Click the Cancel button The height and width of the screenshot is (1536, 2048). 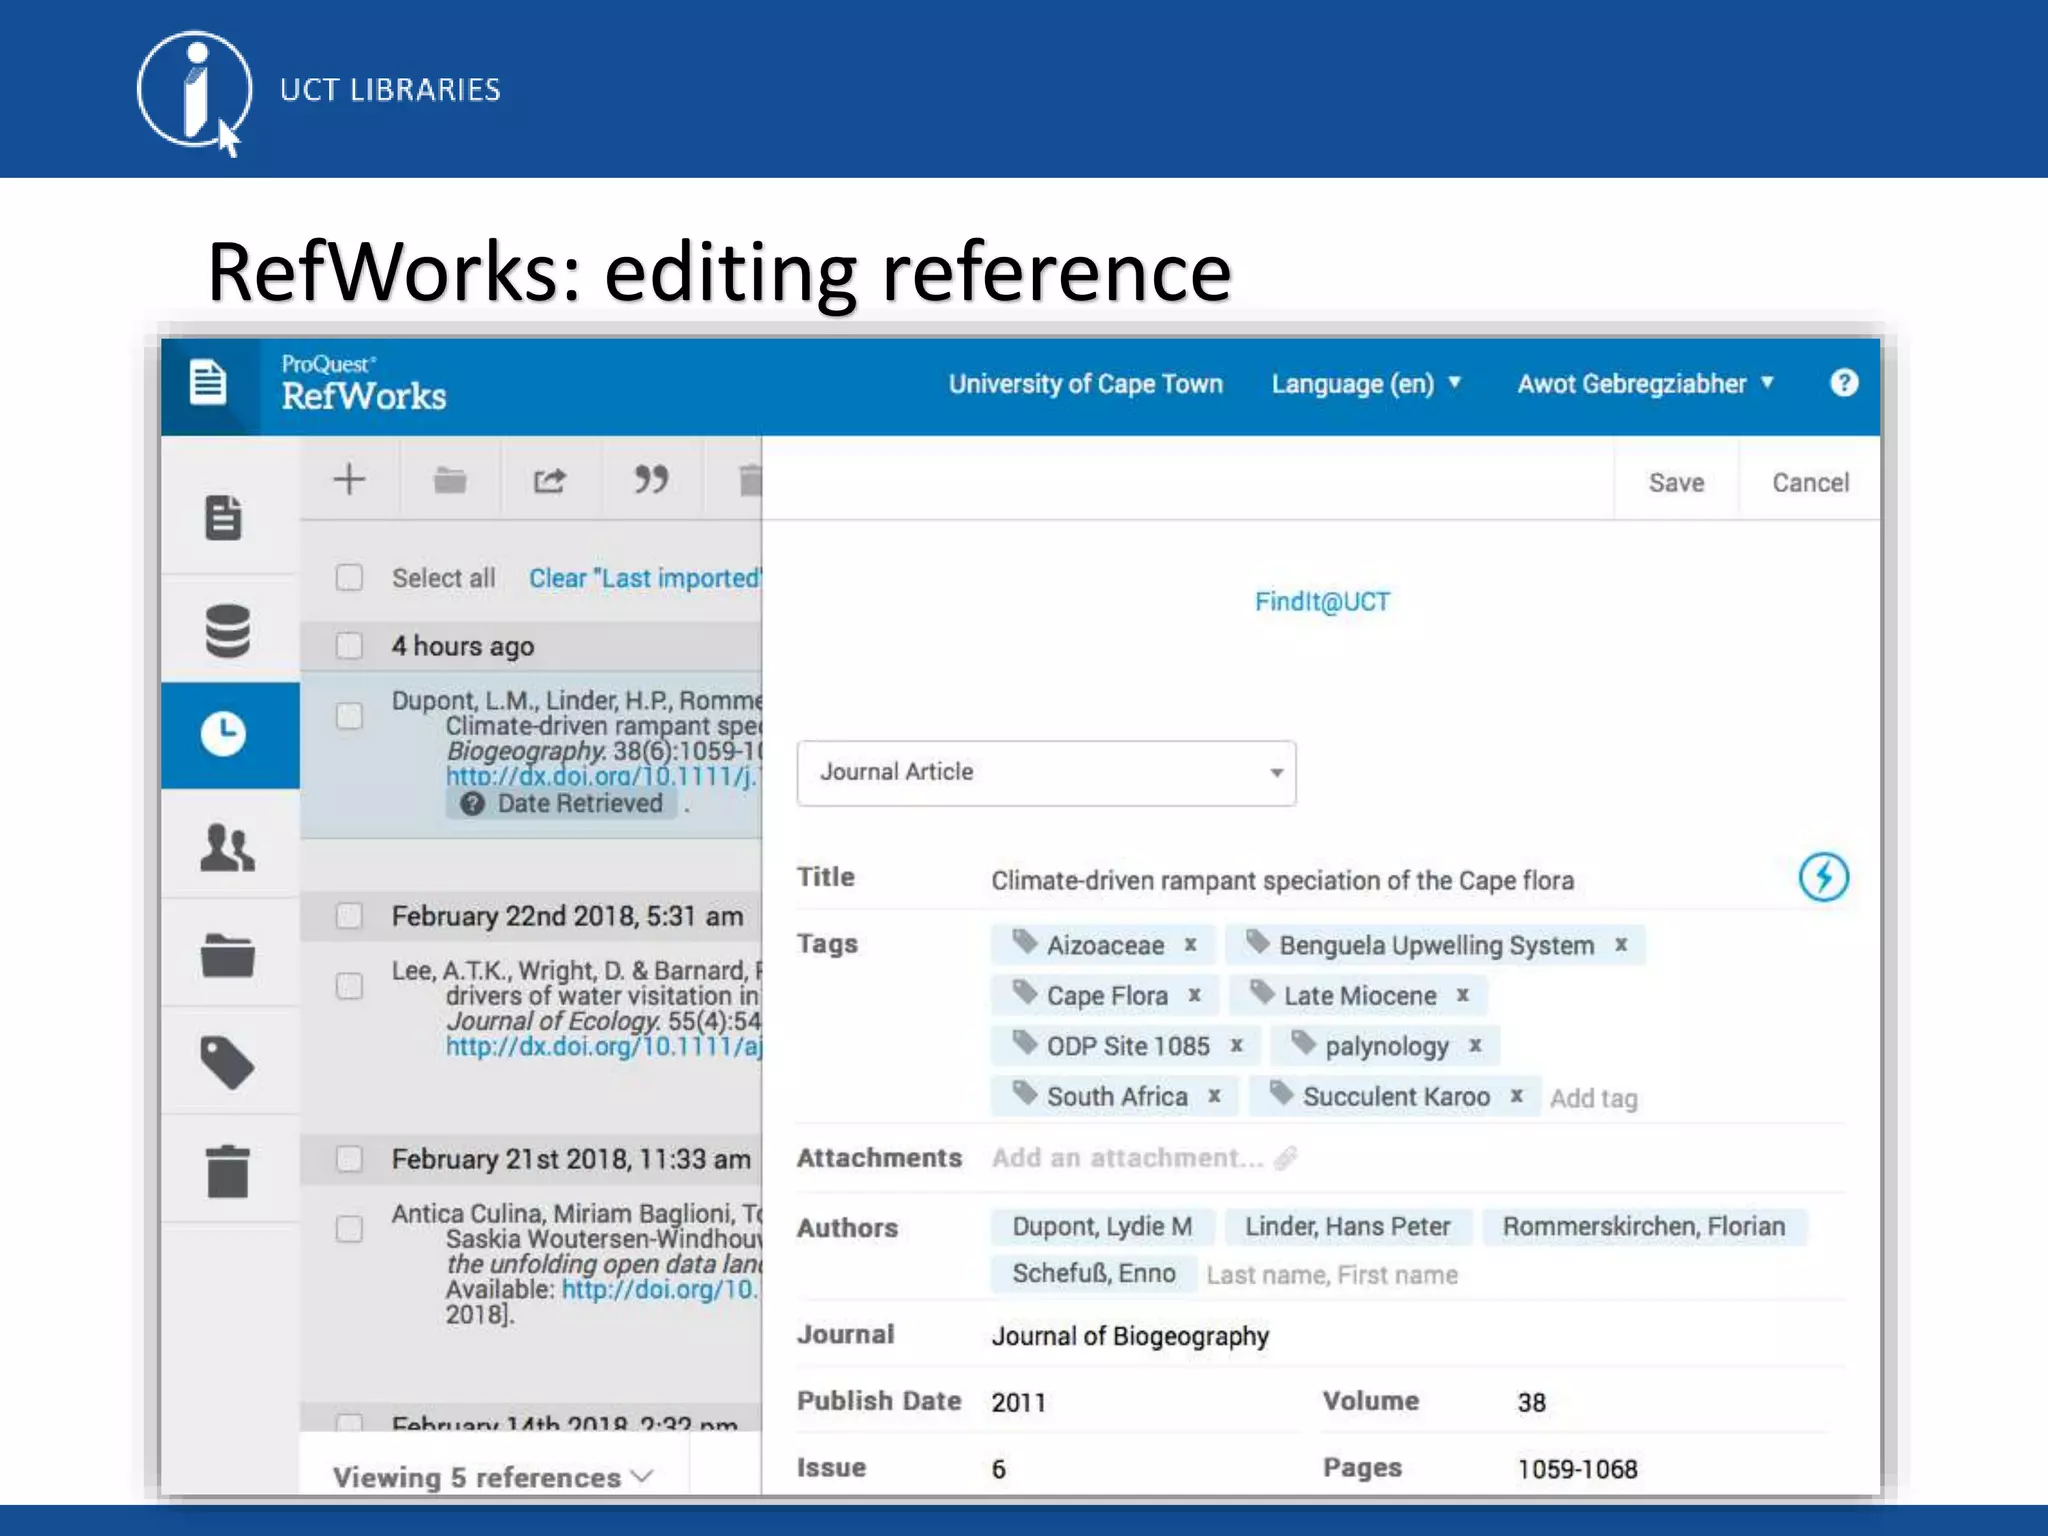coord(1810,483)
